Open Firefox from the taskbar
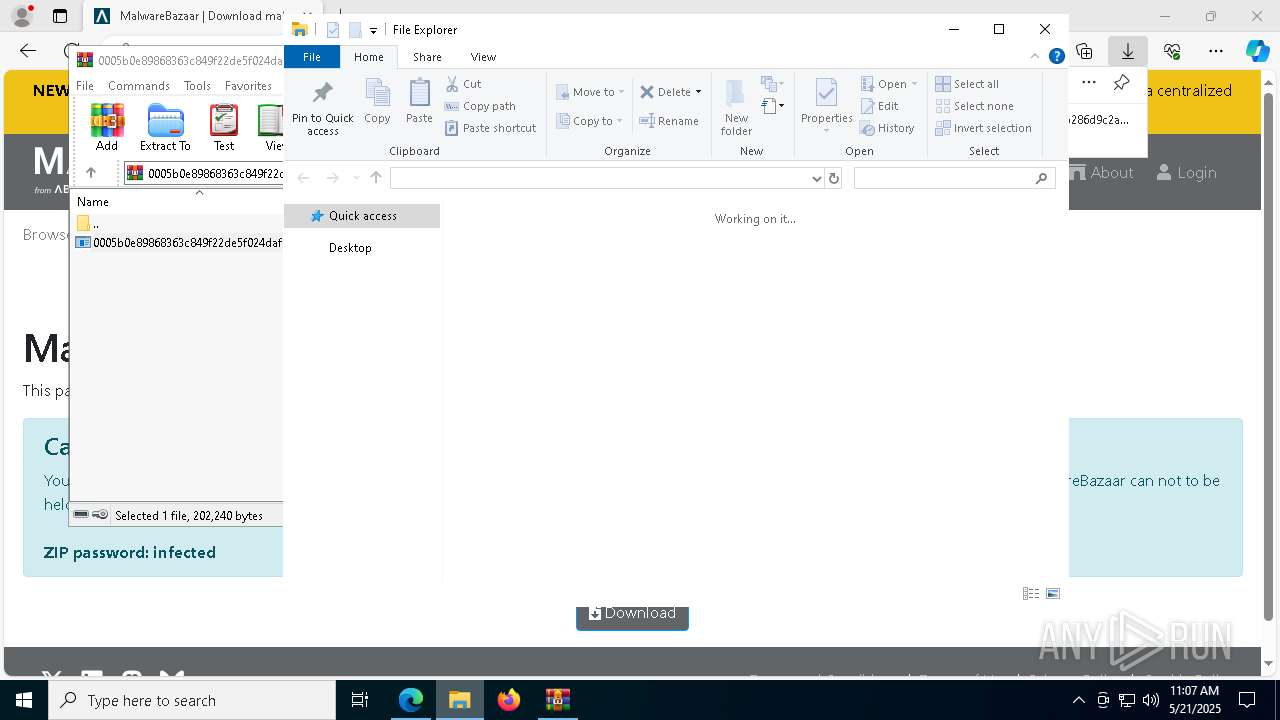Image resolution: width=1280 pixels, height=720 pixels. click(509, 700)
